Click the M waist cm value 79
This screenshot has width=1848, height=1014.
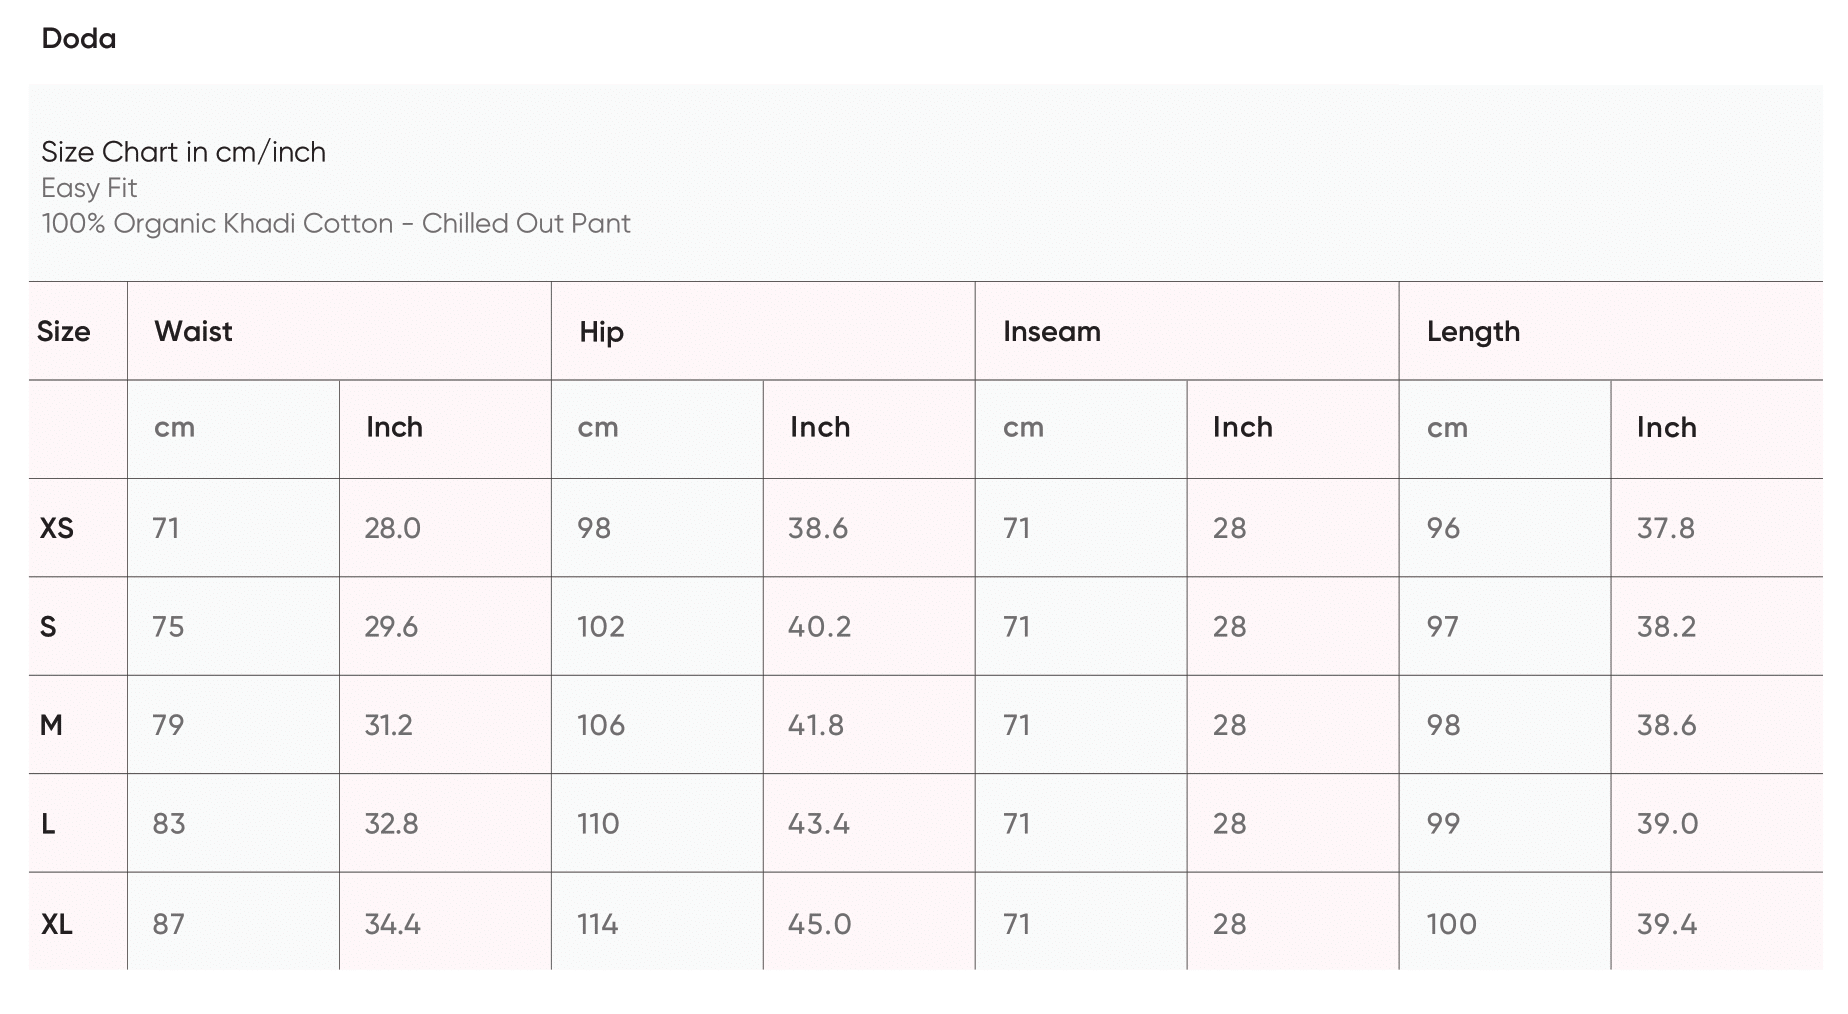click(x=168, y=725)
